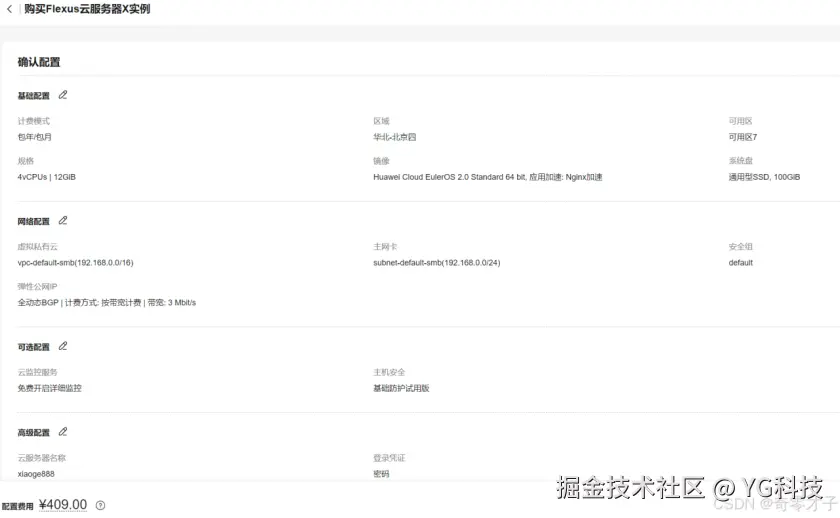Edit 网络配置 with its pencil icon
The image size is (840, 518).
(63, 221)
